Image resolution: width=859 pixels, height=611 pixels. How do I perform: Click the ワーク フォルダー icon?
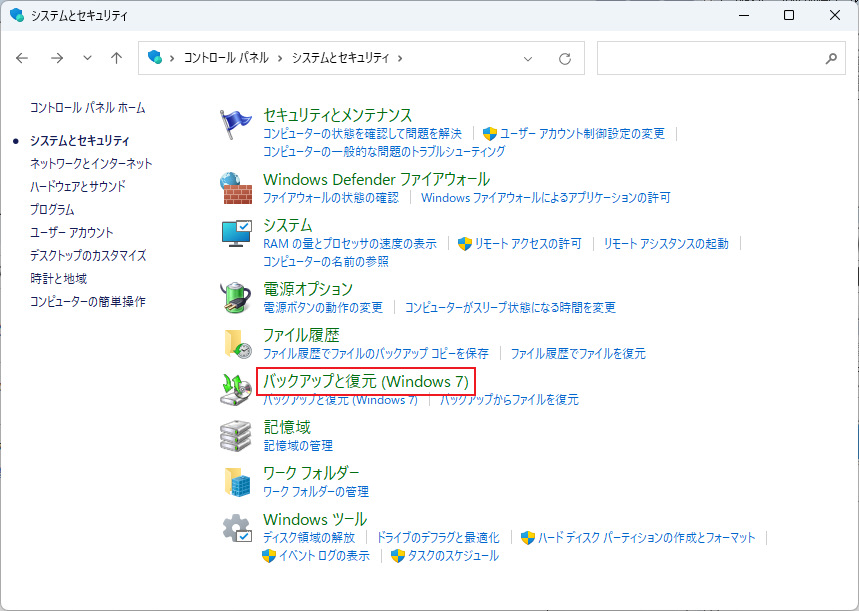pyautogui.click(x=237, y=482)
